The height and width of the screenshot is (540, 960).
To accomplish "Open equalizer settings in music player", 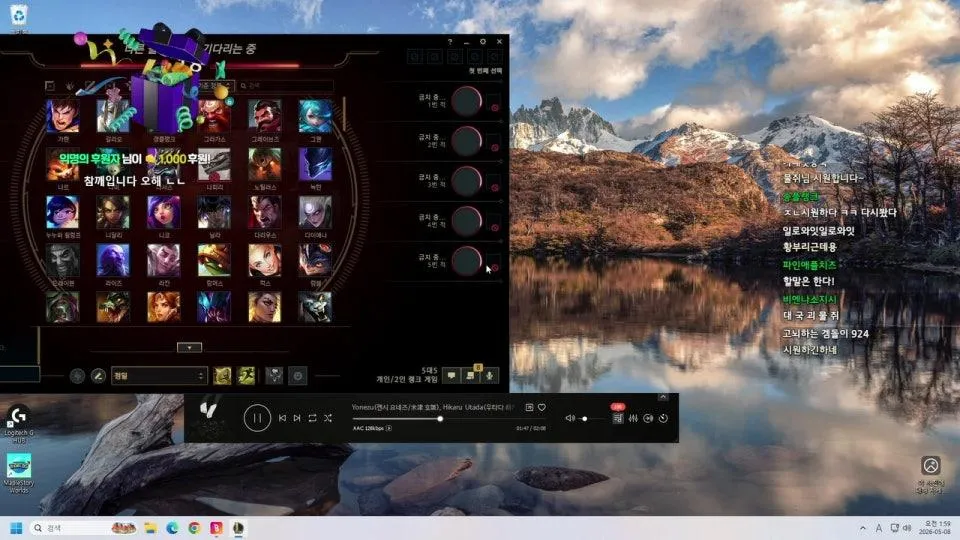I will click(633, 418).
